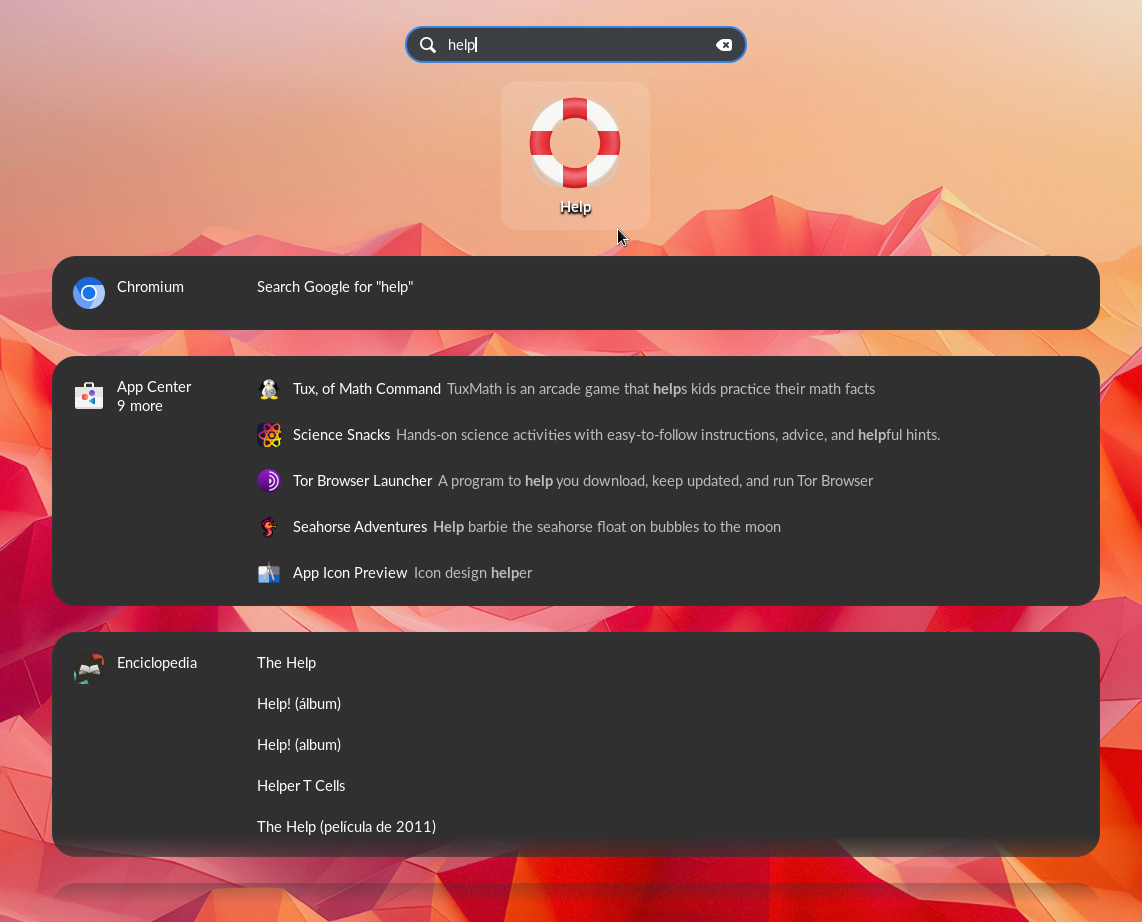Screen dimensions: 1142x922
Task: Open the Chromium browser icon
Action: pos(89,293)
